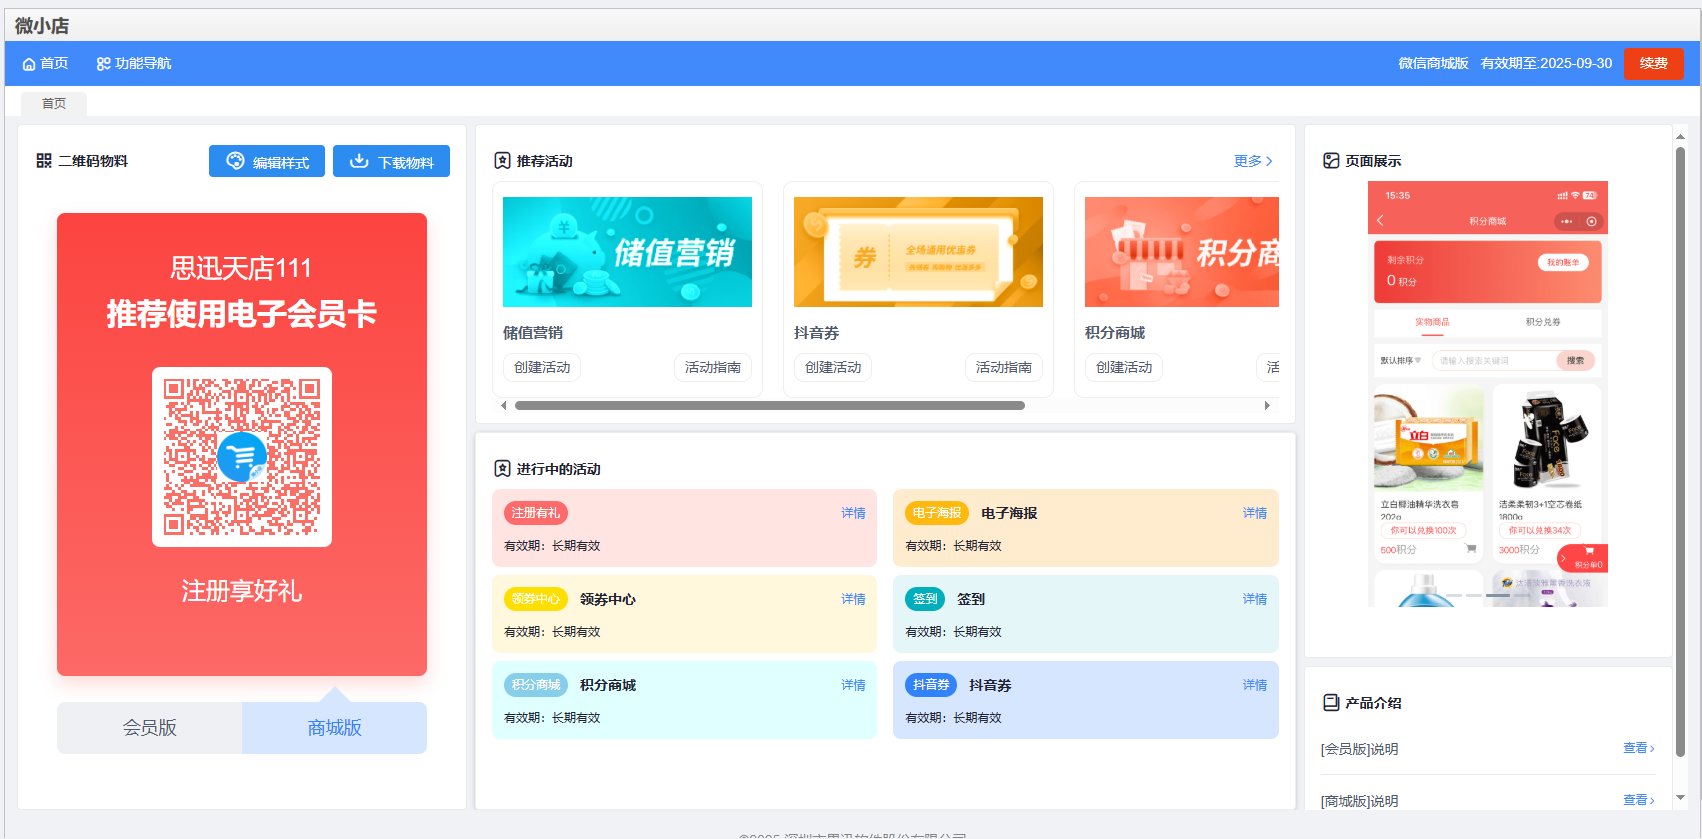Click the 二维码物料 grid icon
1702x839 pixels.
coord(44,161)
